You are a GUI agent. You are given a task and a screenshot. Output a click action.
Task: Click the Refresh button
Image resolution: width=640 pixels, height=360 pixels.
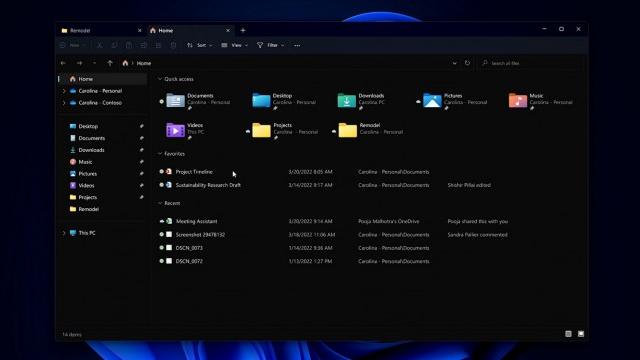[467, 63]
